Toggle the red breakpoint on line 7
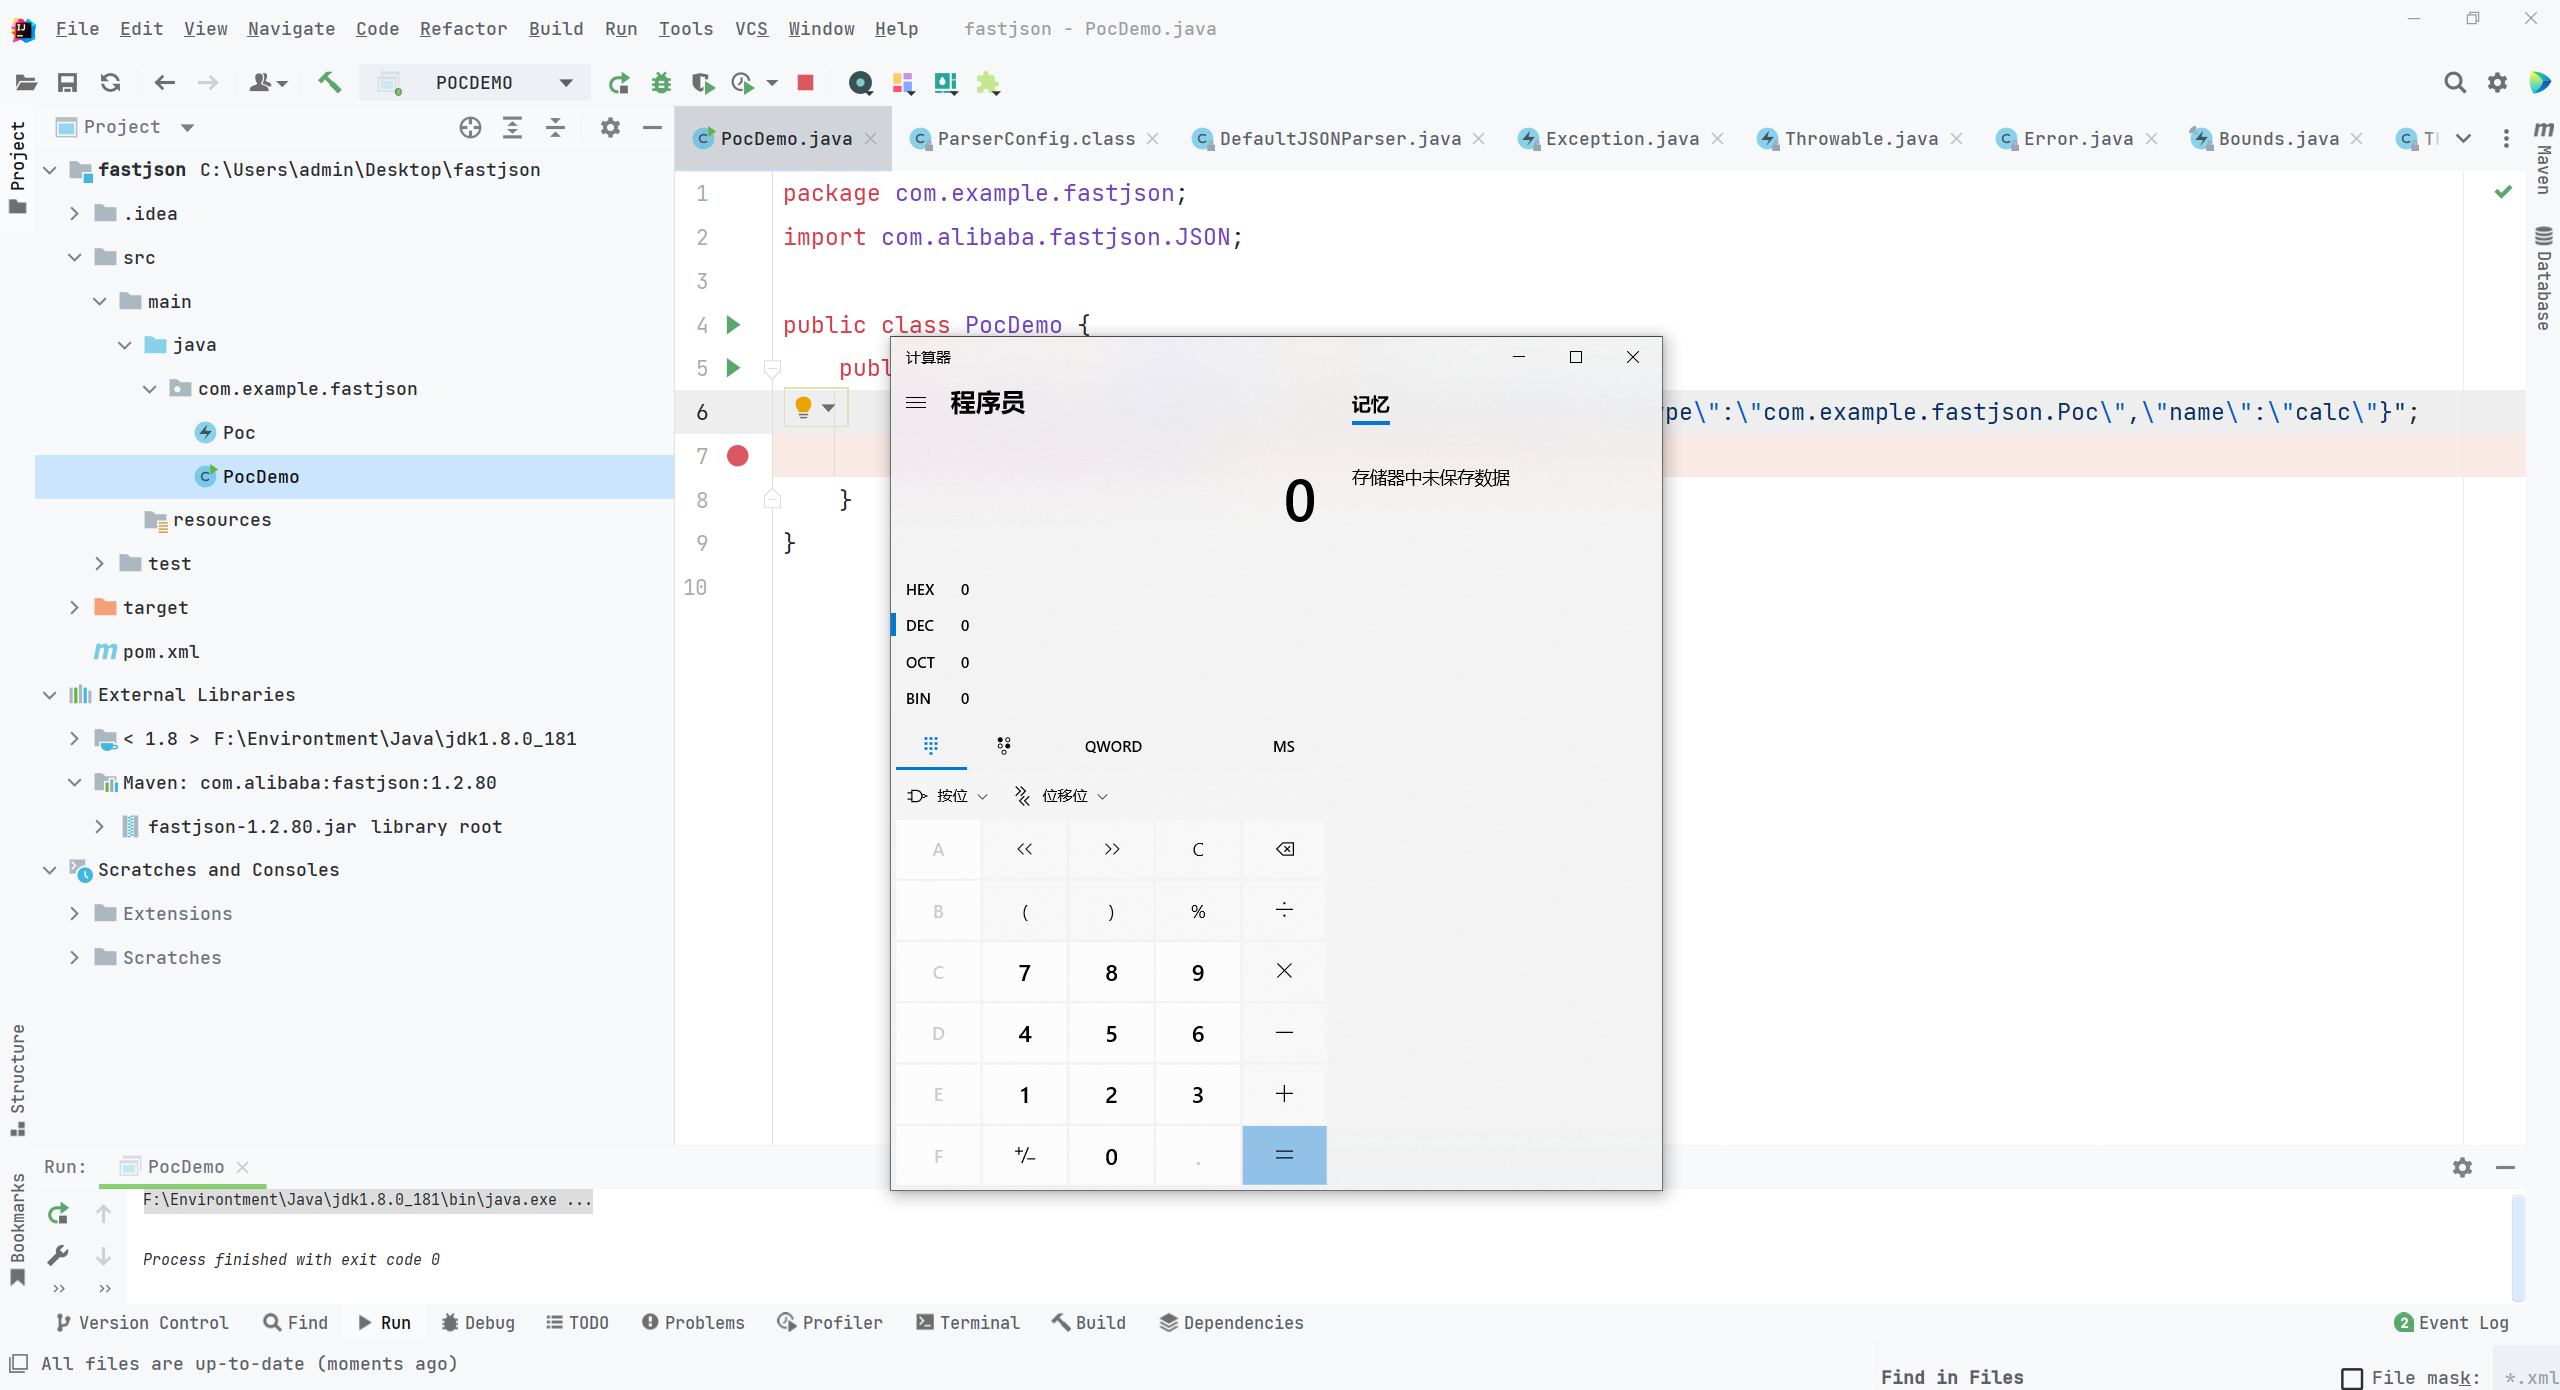 [x=738, y=456]
